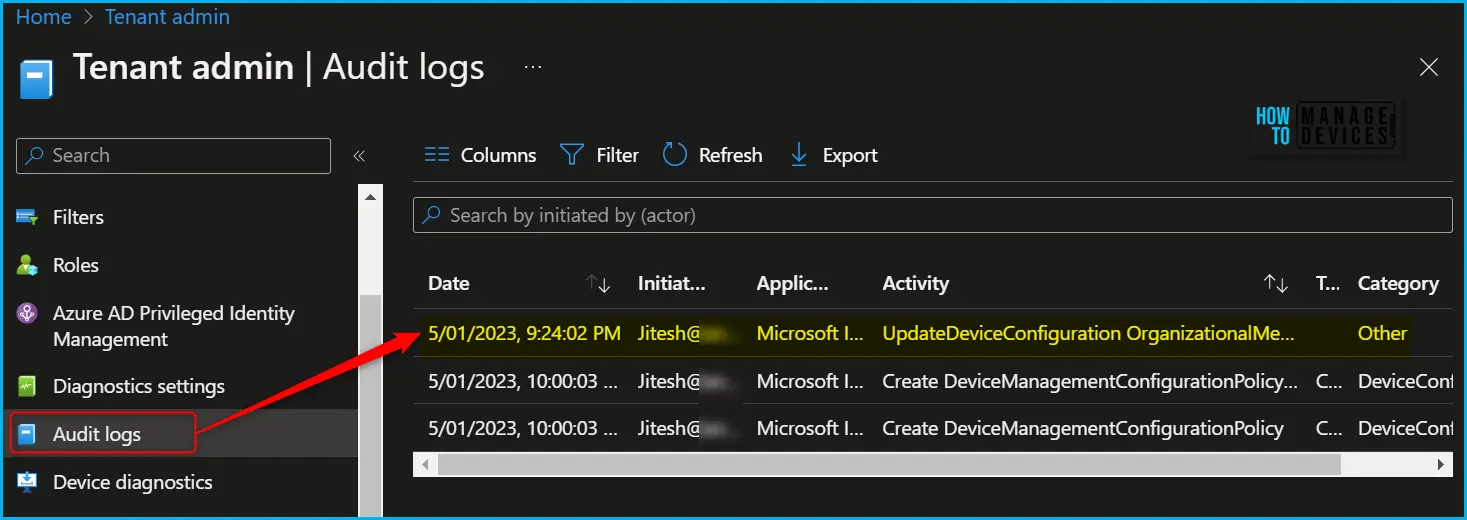Viewport: 1467px width, 520px height.
Task: Open Device diagnostics
Action: pyautogui.click(x=133, y=482)
